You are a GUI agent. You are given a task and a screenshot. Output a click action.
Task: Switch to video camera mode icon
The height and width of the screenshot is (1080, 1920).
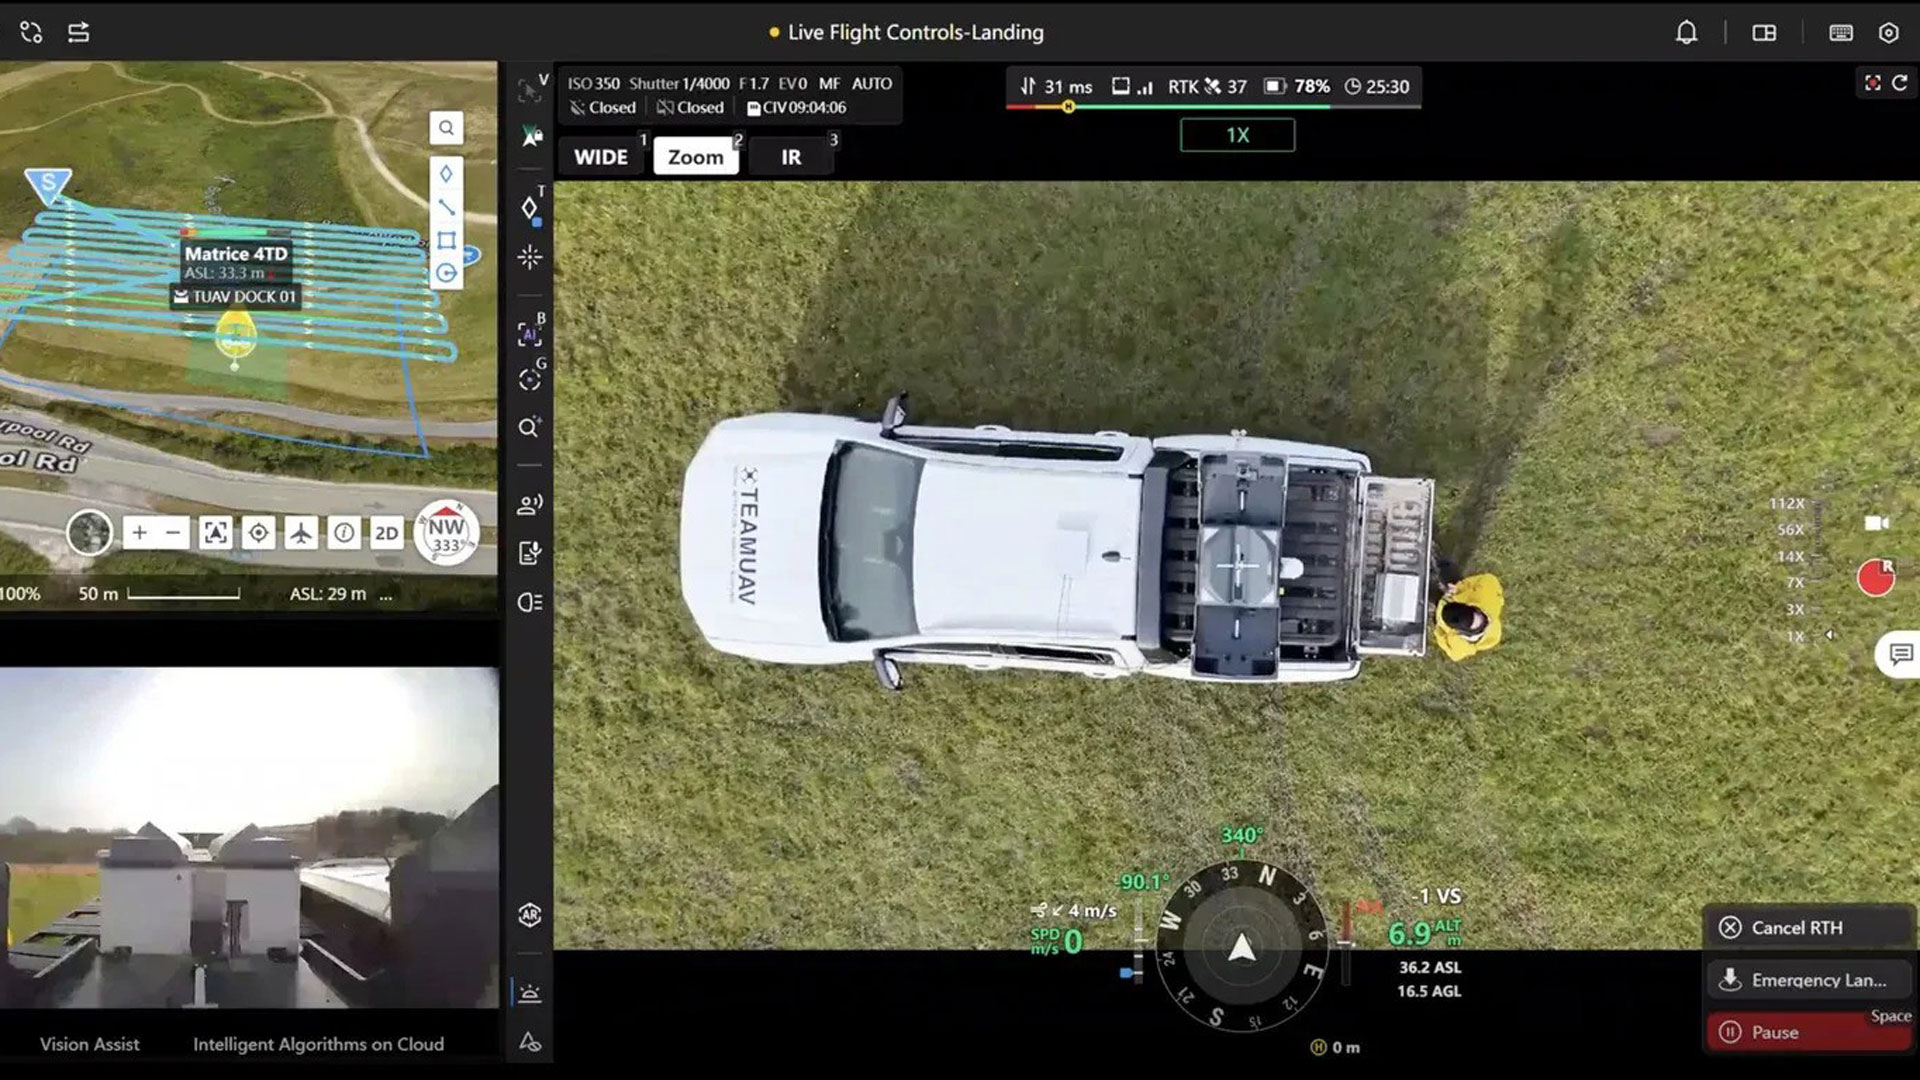coord(1877,523)
